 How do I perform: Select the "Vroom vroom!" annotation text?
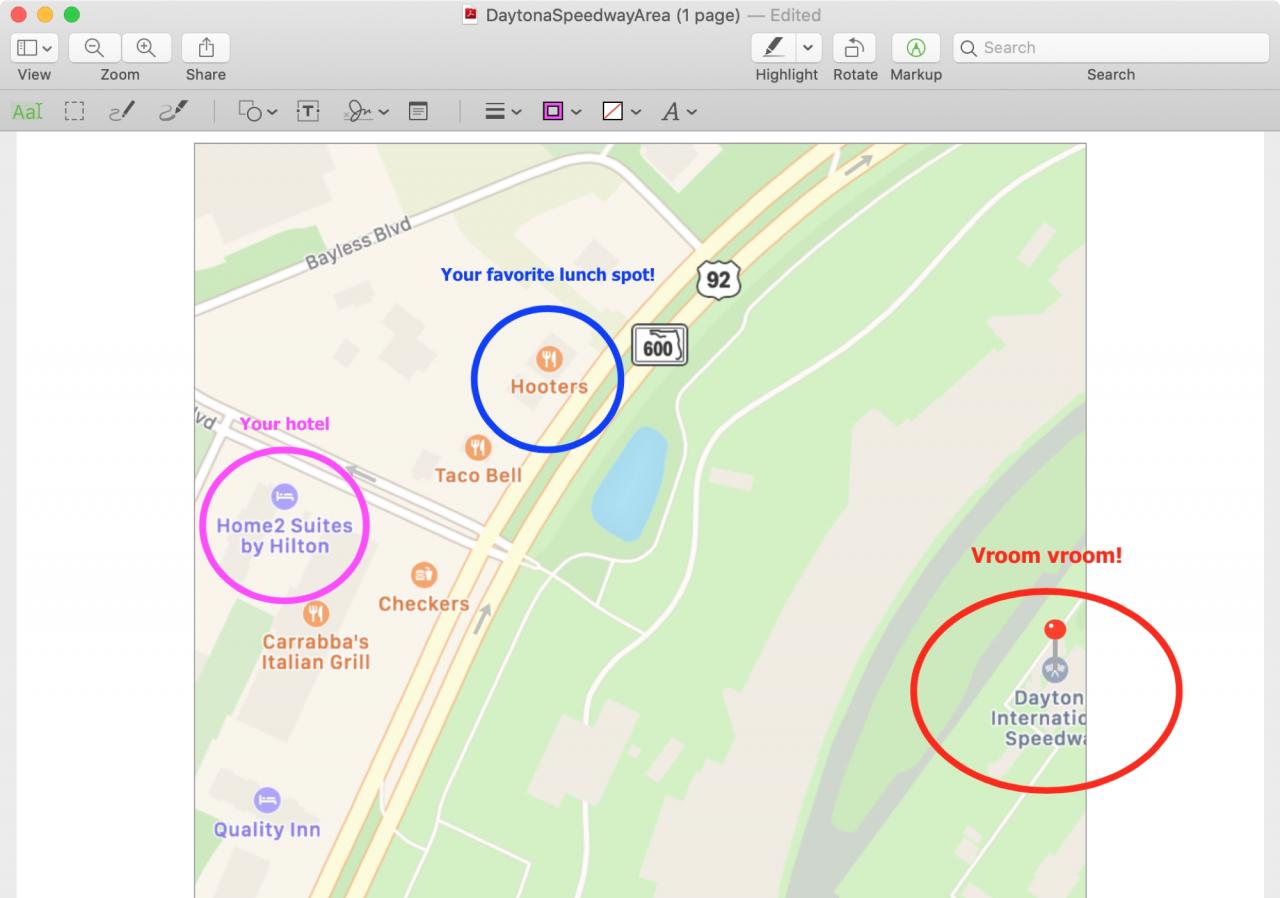tap(1047, 556)
